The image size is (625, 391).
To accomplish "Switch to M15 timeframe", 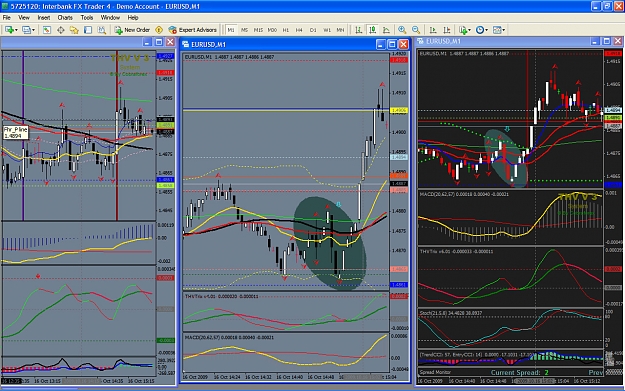I will click(258, 30).
